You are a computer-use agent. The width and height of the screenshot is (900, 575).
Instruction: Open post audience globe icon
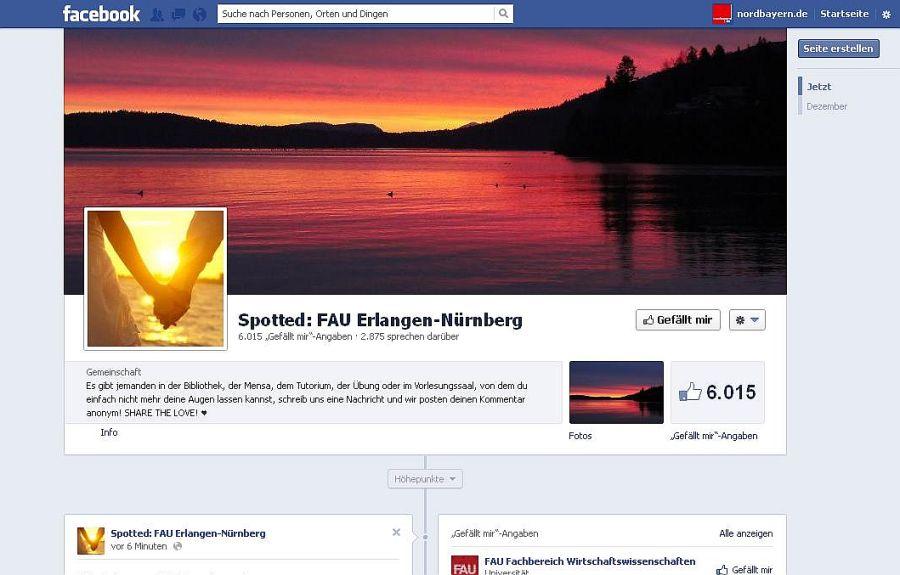coord(178,547)
